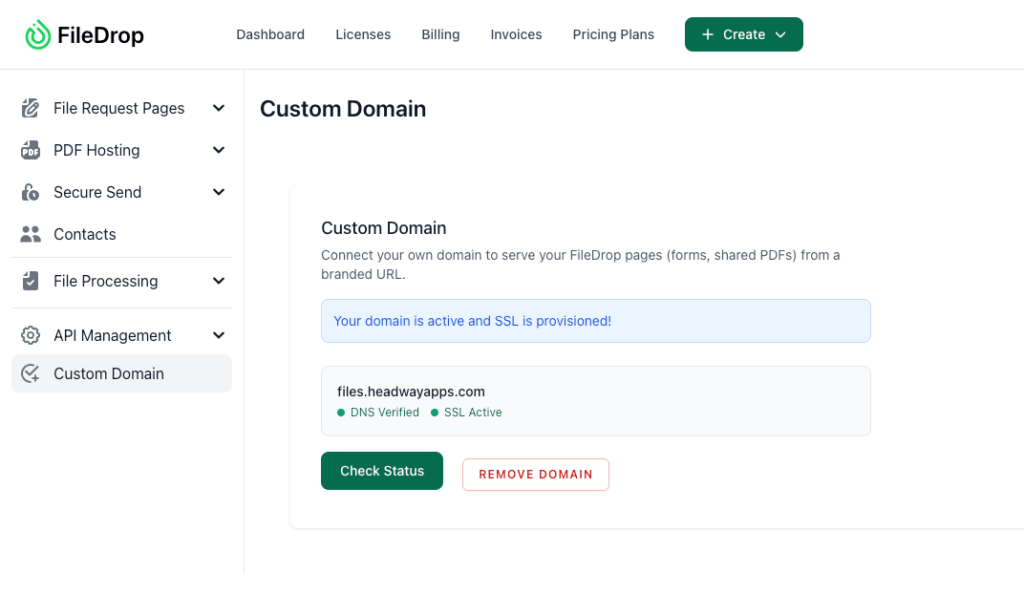This screenshot has height=594, width=1024.
Task: Switch to the Invoices page
Action: pos(516,34)
